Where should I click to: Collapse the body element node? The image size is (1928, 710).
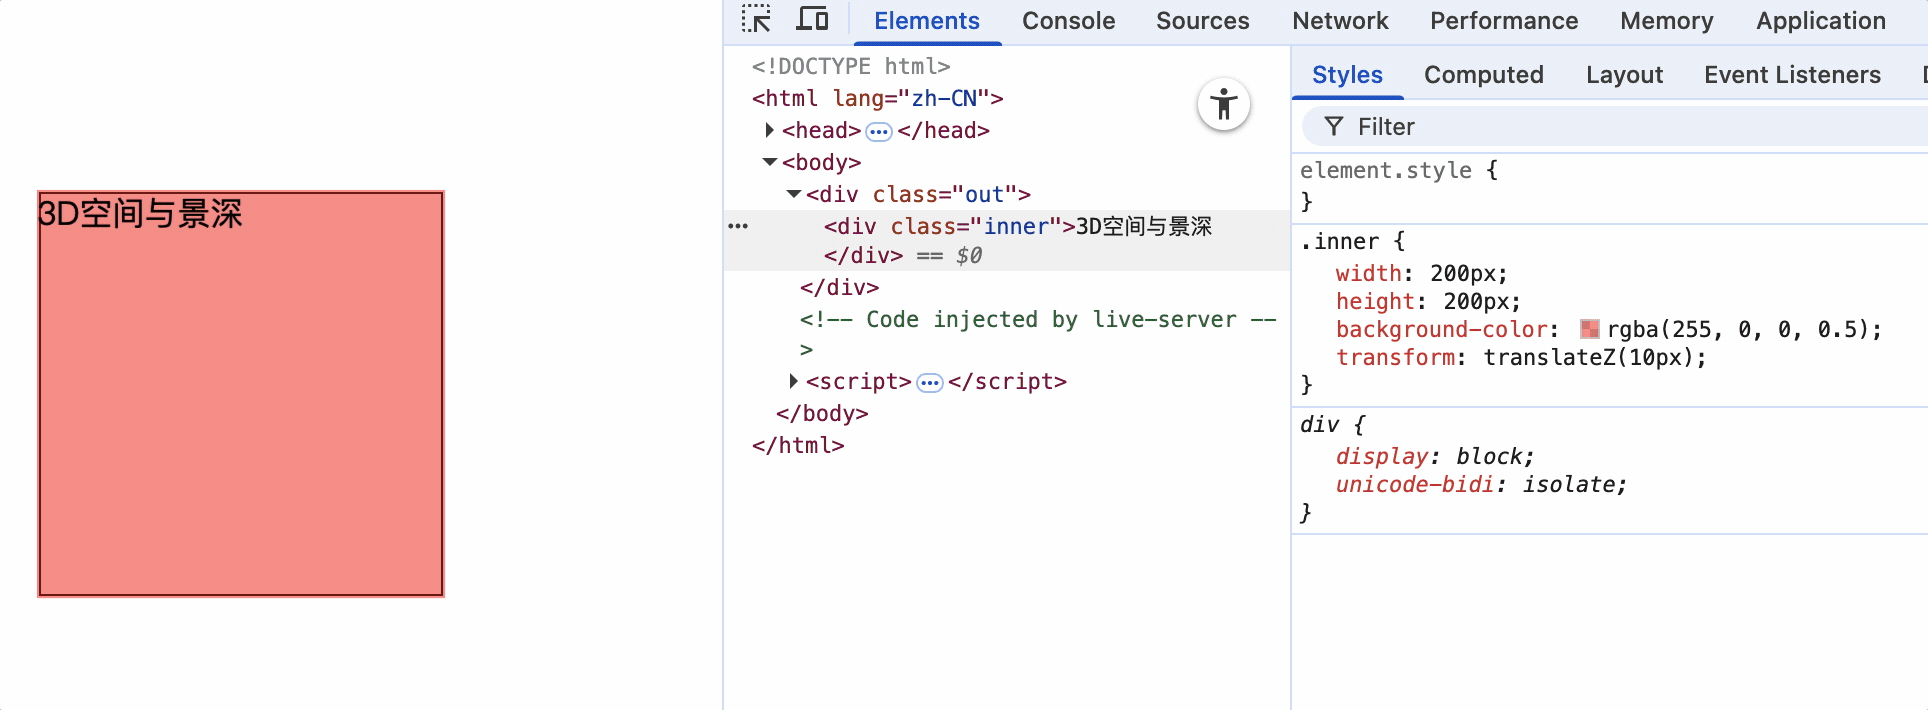click(769, 162)
